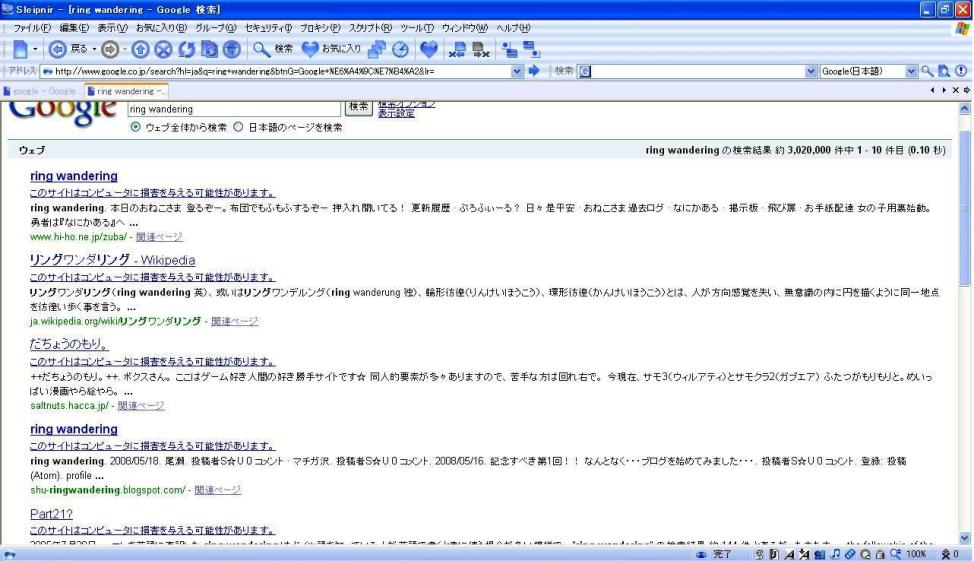The width and height of the screenshot is (974, 561).
Task: Open 'ring wandering' blogspot result title
Action: (x=74, y=429)
